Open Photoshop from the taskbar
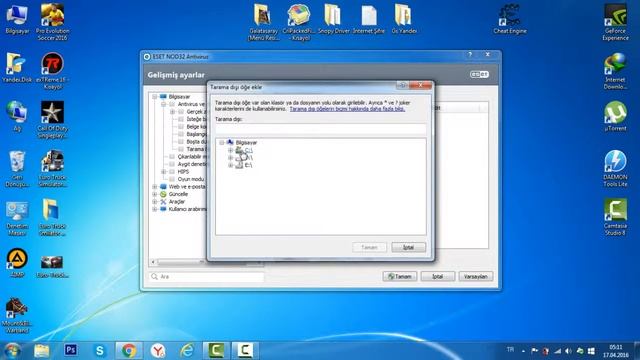The width and height of the screenshot is (640, 360). [71, 350]
